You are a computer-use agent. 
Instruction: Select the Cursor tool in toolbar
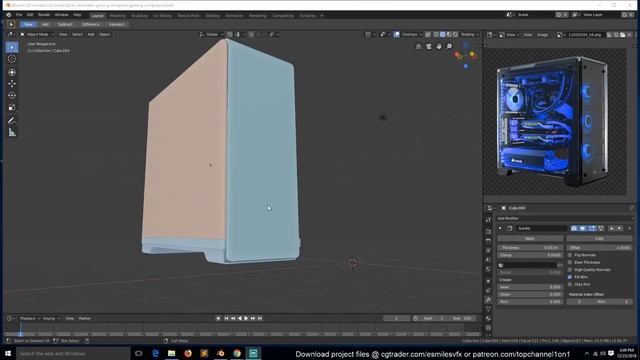coord(12,59)
